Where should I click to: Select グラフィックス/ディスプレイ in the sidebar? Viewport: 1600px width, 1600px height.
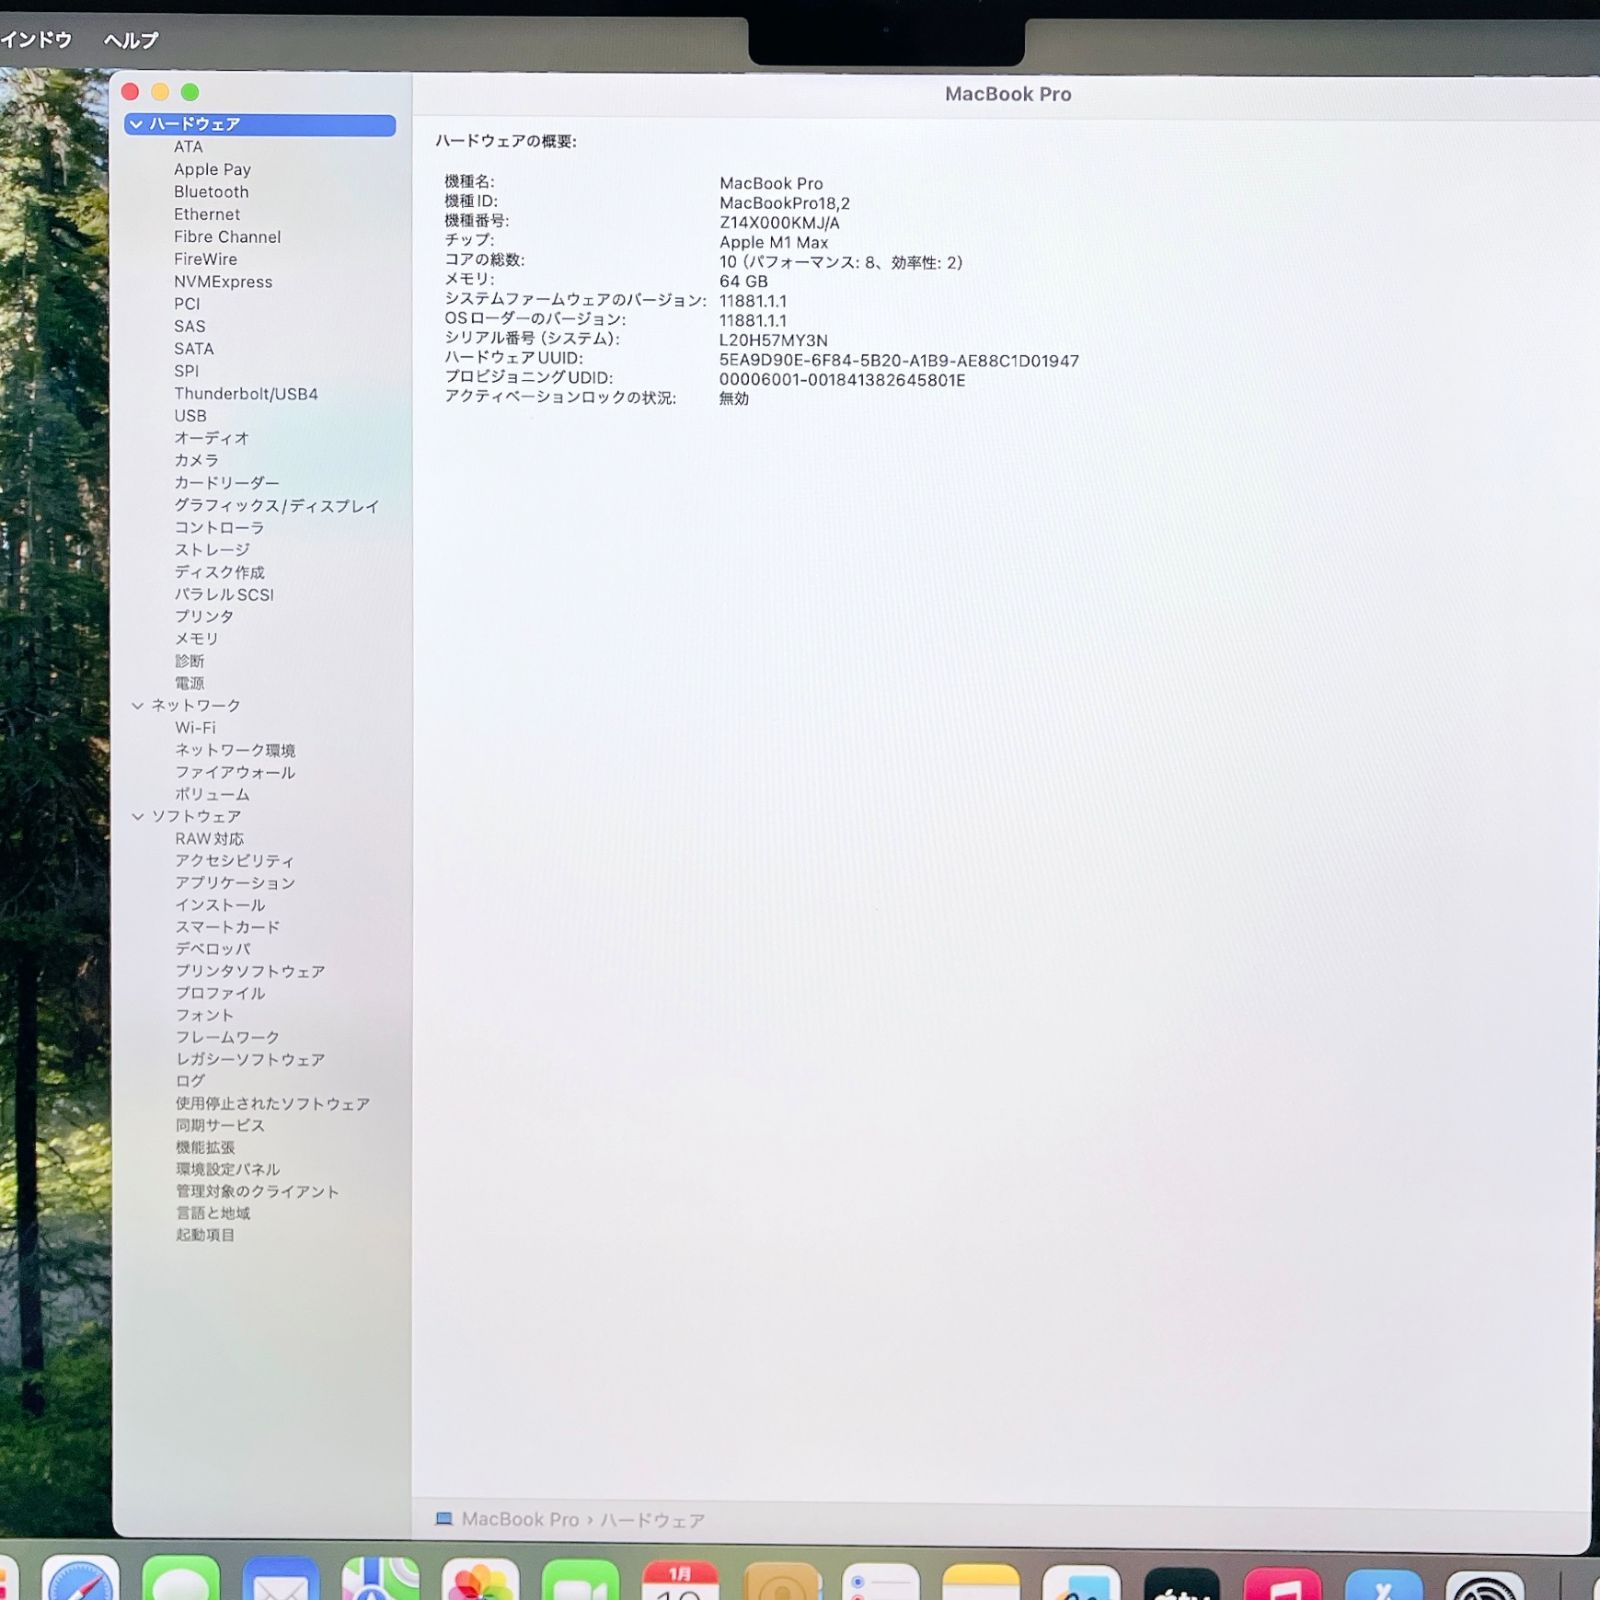coord(276,506)
